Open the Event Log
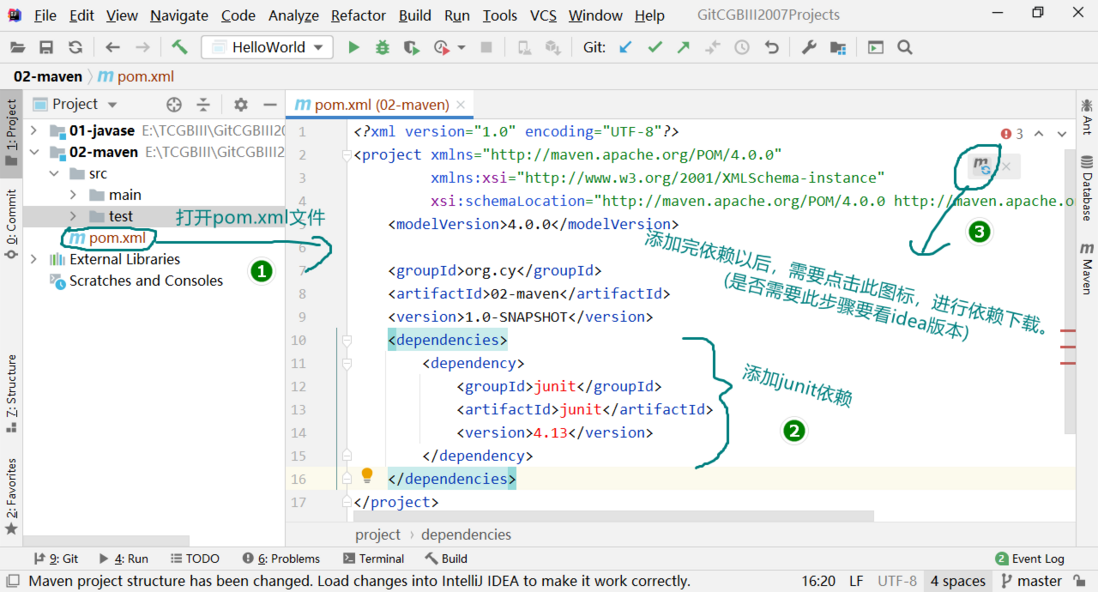Image resolution: width=1098 pixels, height=592 pixels. [x=1029, y=558]
